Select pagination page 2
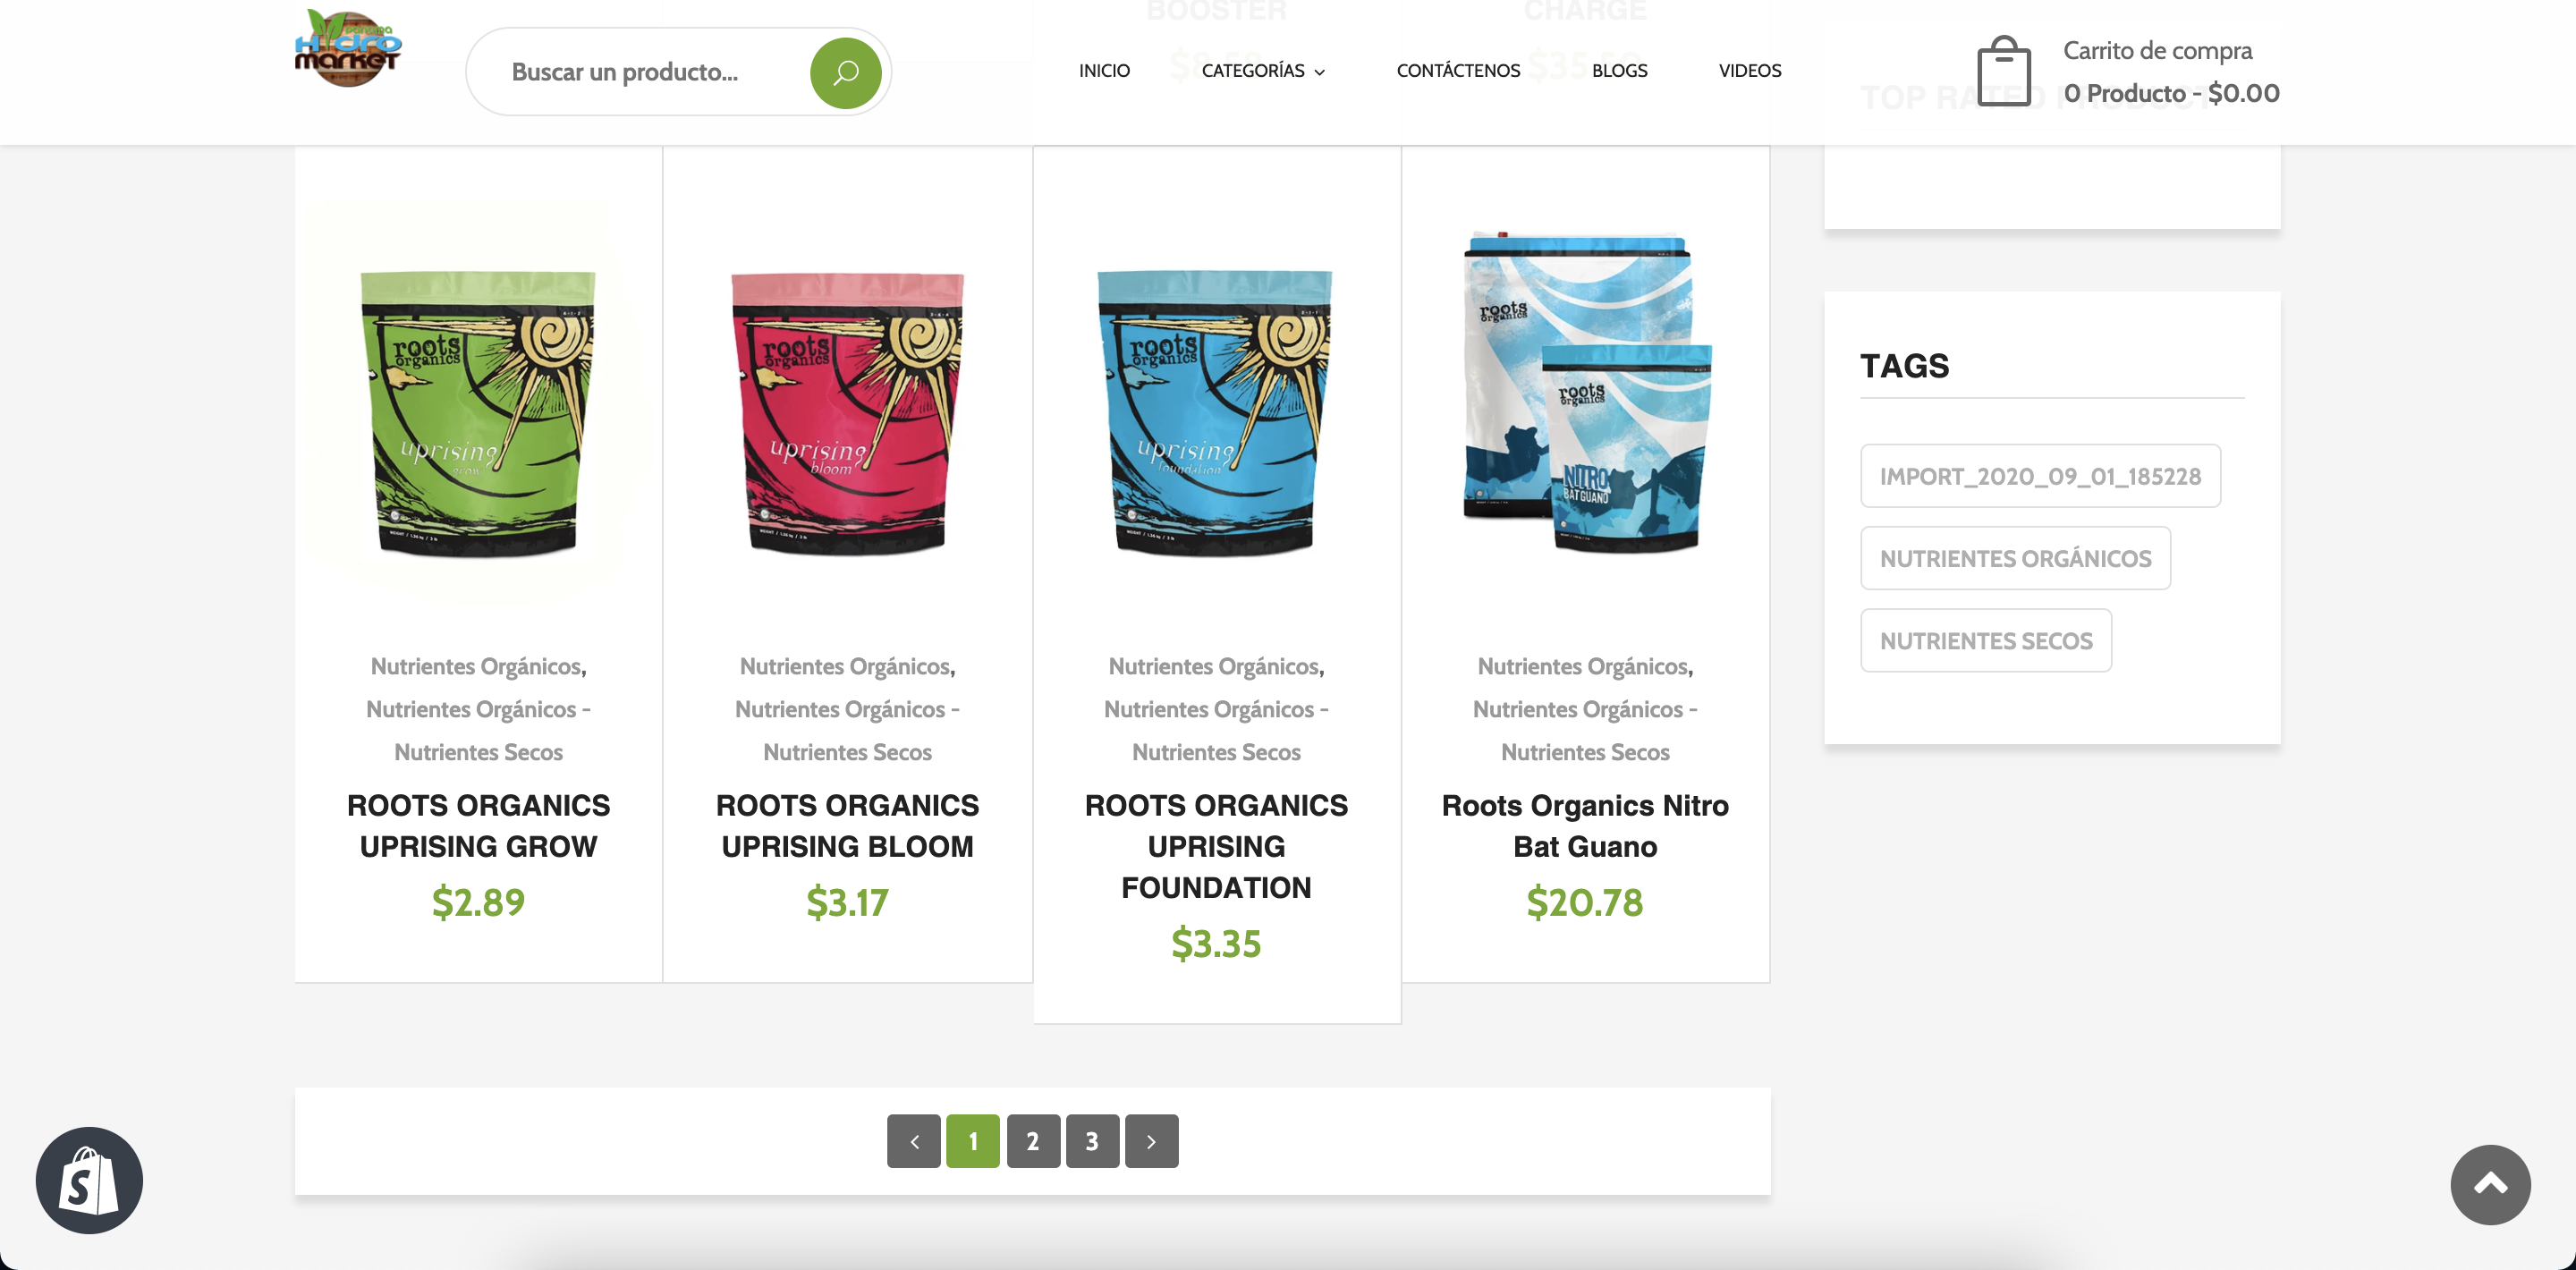 point(1032,1141)
